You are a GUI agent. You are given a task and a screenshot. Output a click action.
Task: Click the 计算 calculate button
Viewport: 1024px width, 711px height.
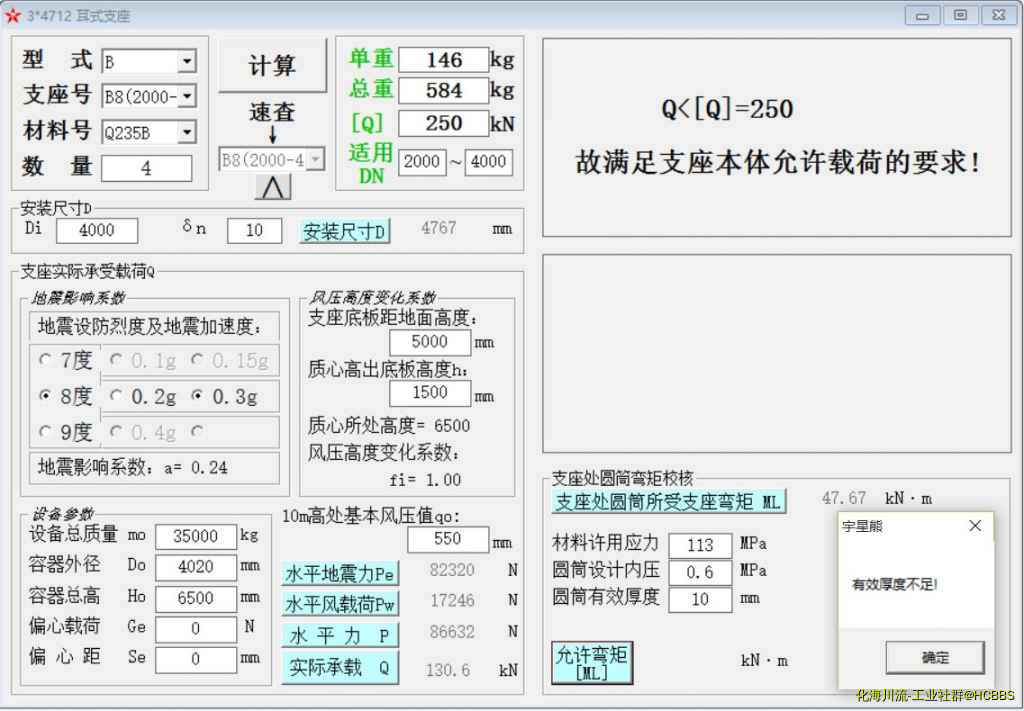(x=272, y=66)
